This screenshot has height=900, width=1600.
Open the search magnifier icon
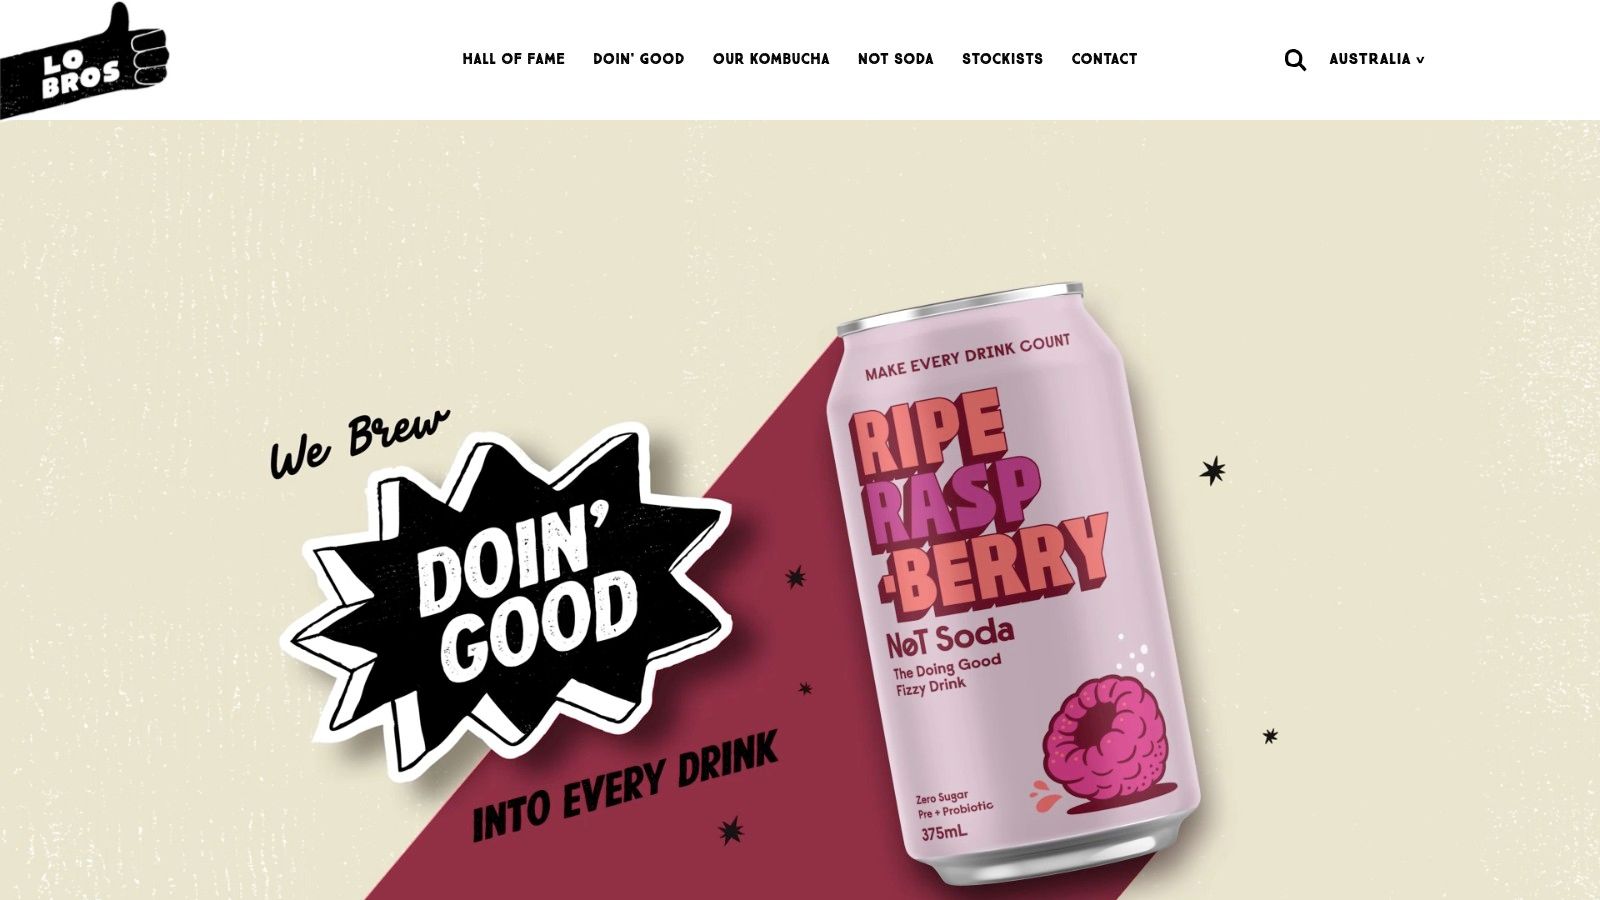1295,60
